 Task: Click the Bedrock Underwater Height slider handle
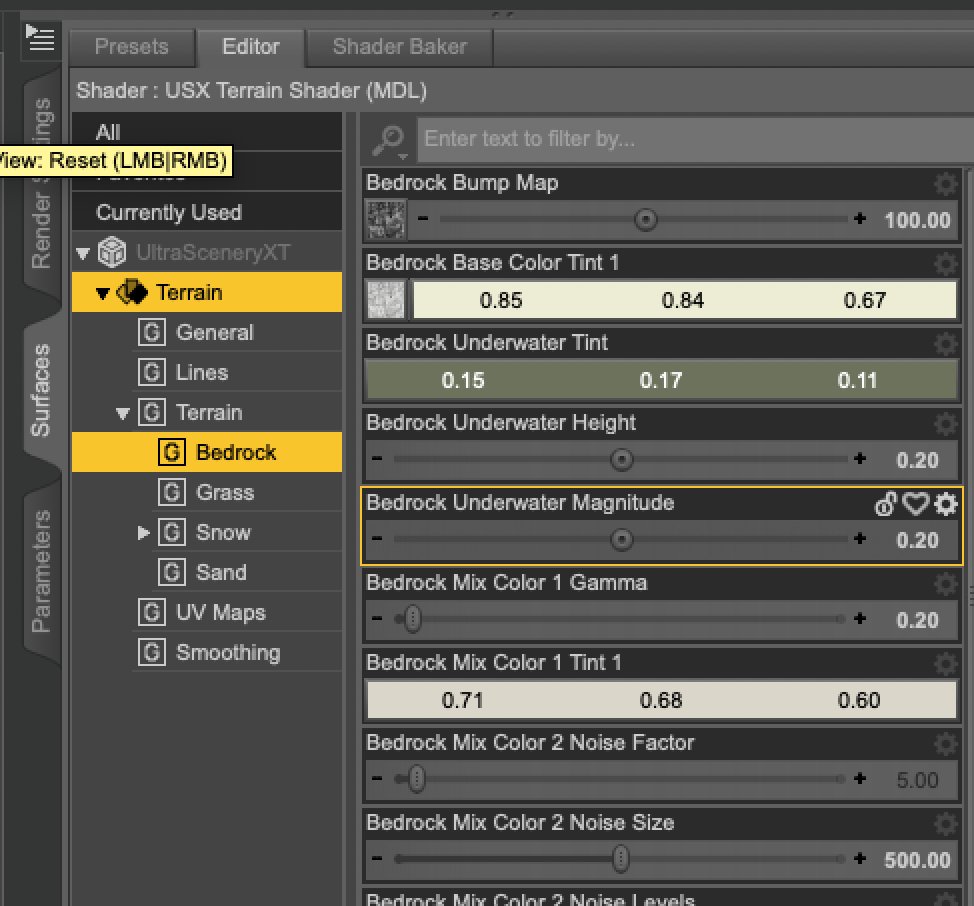622,460
